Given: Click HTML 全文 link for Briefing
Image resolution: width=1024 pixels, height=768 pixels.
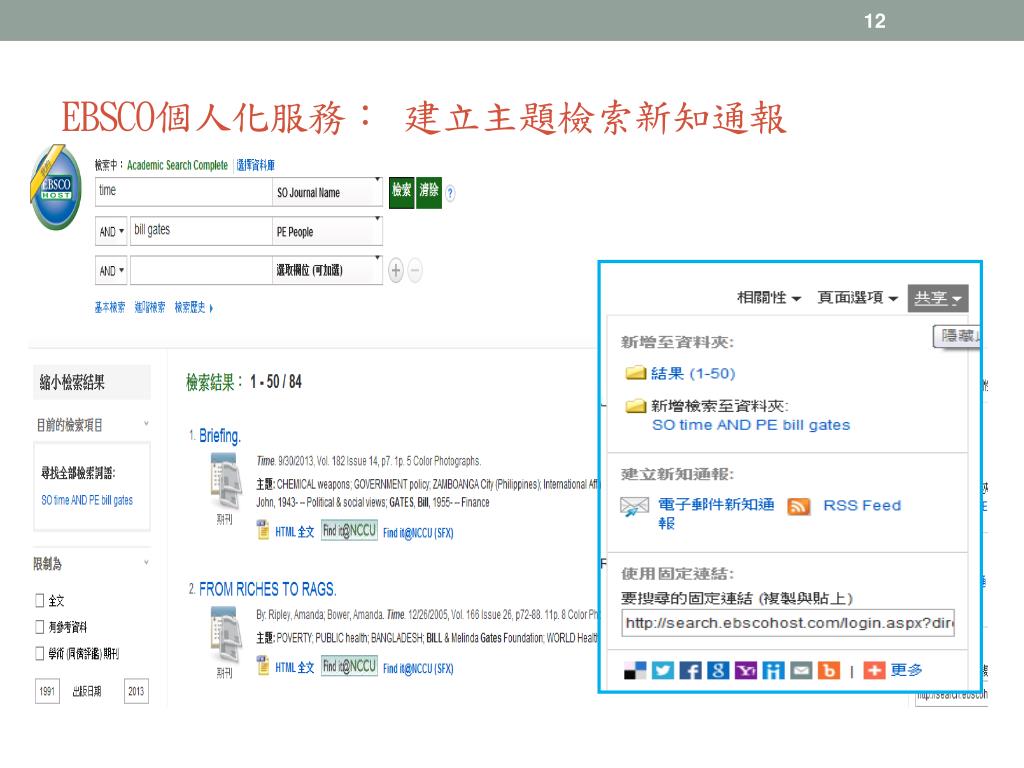Looking at the screenshot, I should pos(295,532).
